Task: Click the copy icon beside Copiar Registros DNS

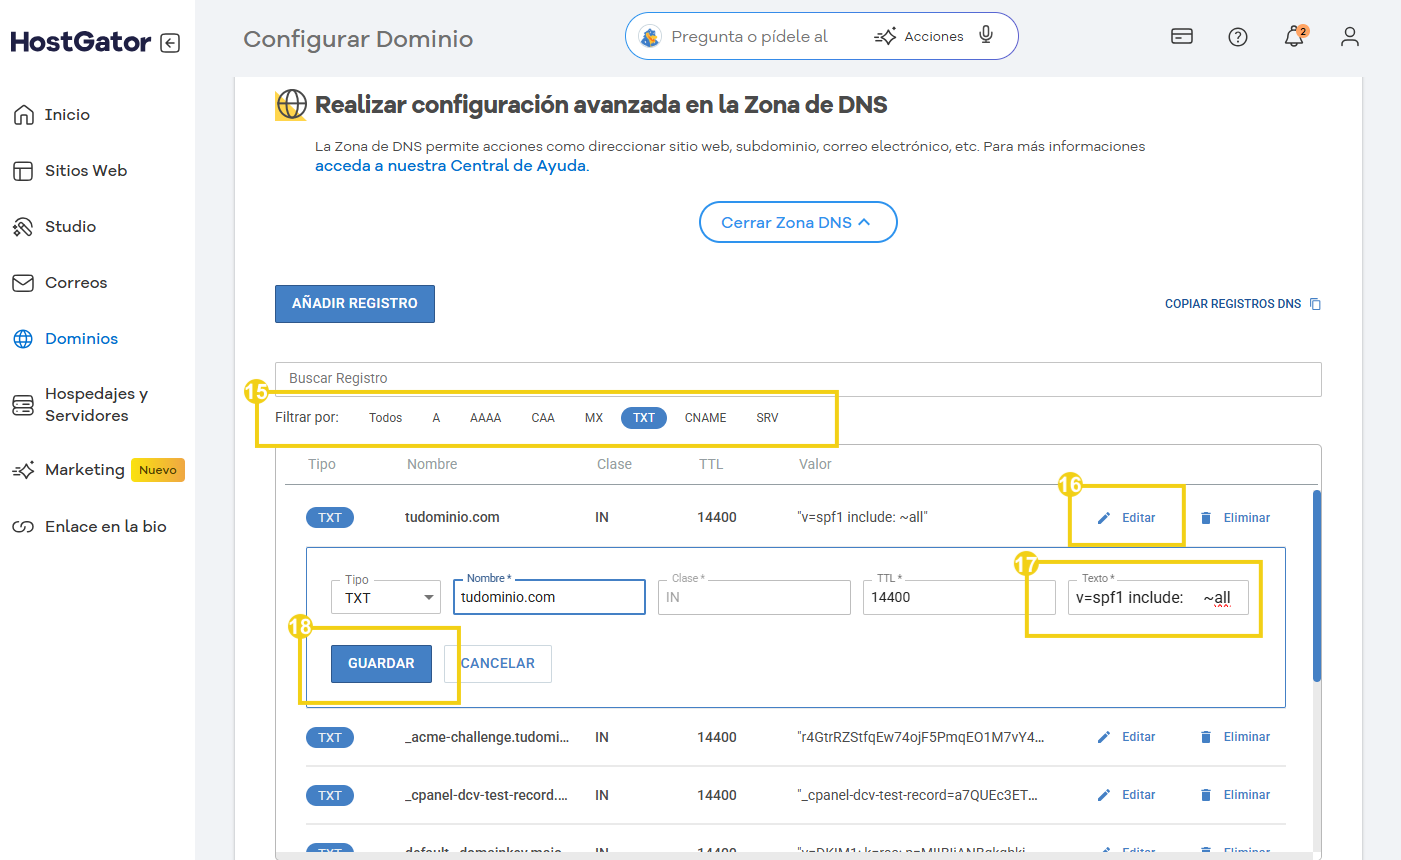Action: pyautogui.click(x=1315, y=304)
